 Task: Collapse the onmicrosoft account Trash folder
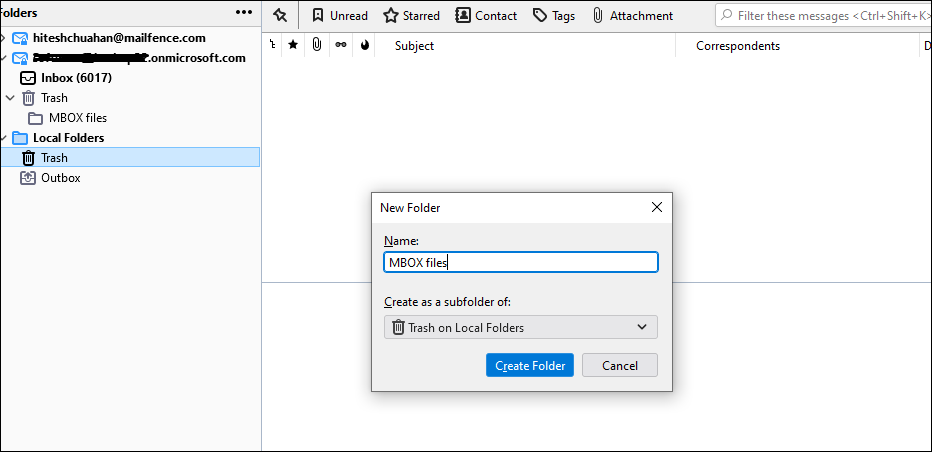coord(10,98)
